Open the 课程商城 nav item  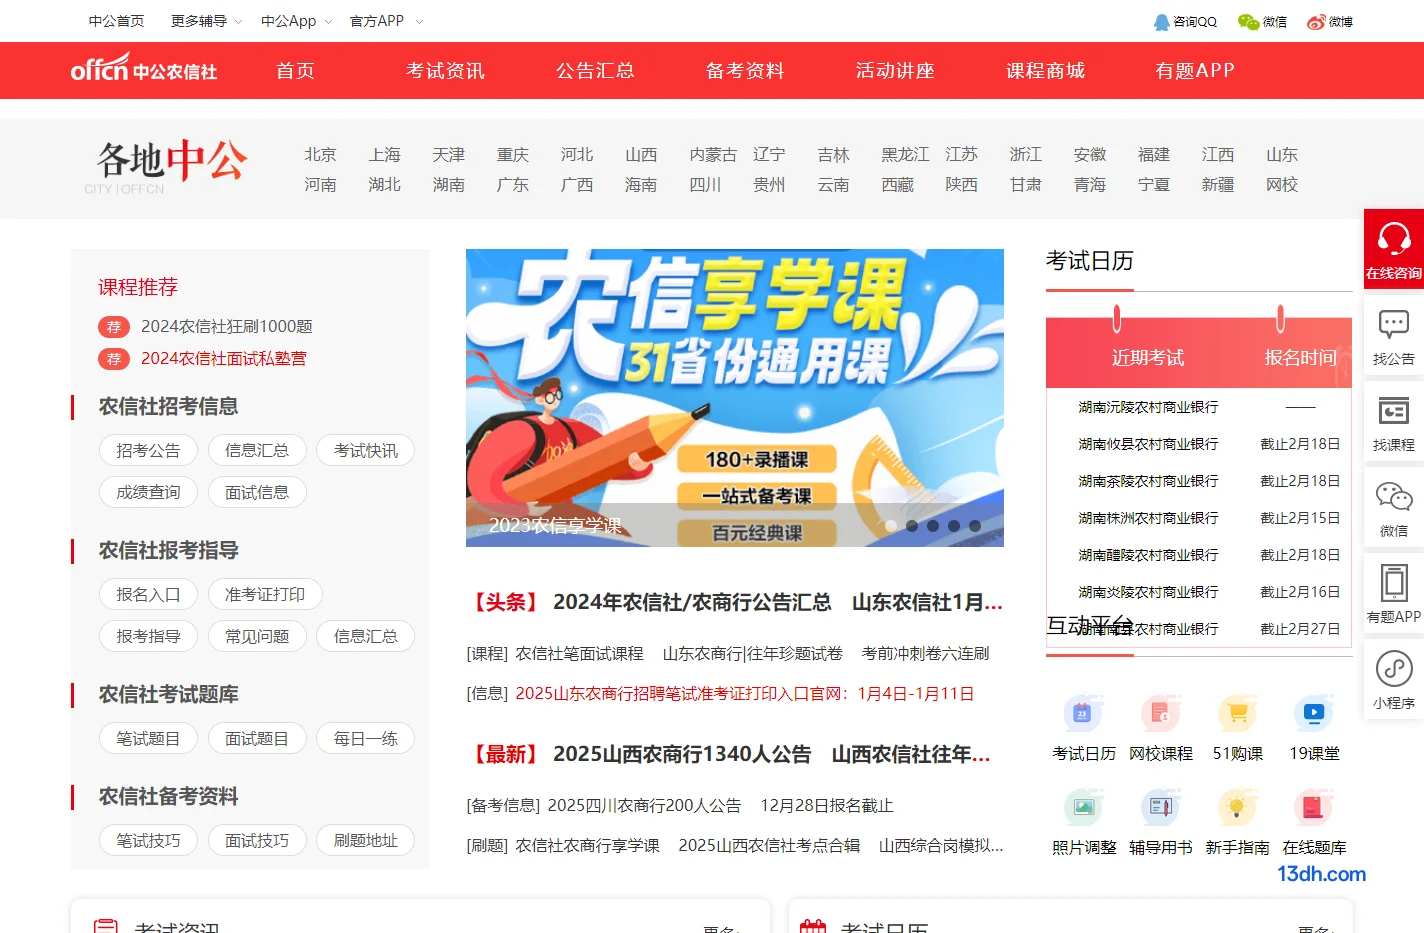pyautogui.click(x=1045, y=70)
